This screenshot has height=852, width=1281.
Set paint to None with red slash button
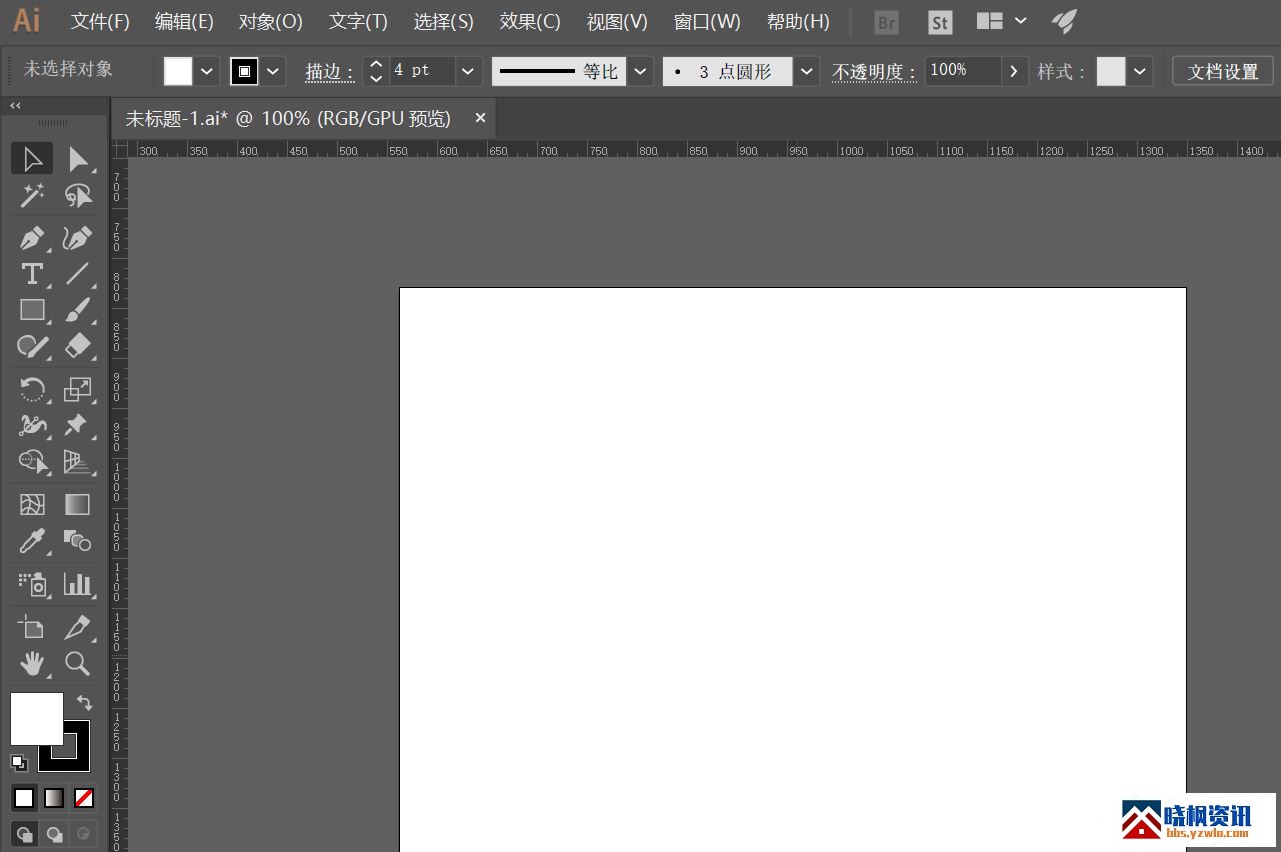point(84,798)
